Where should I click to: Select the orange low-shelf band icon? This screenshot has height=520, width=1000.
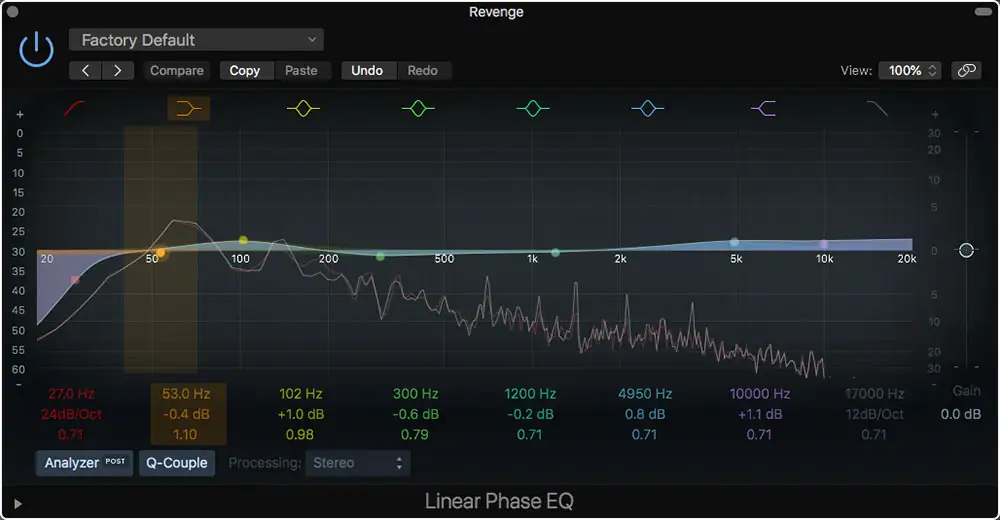(187, 108)
